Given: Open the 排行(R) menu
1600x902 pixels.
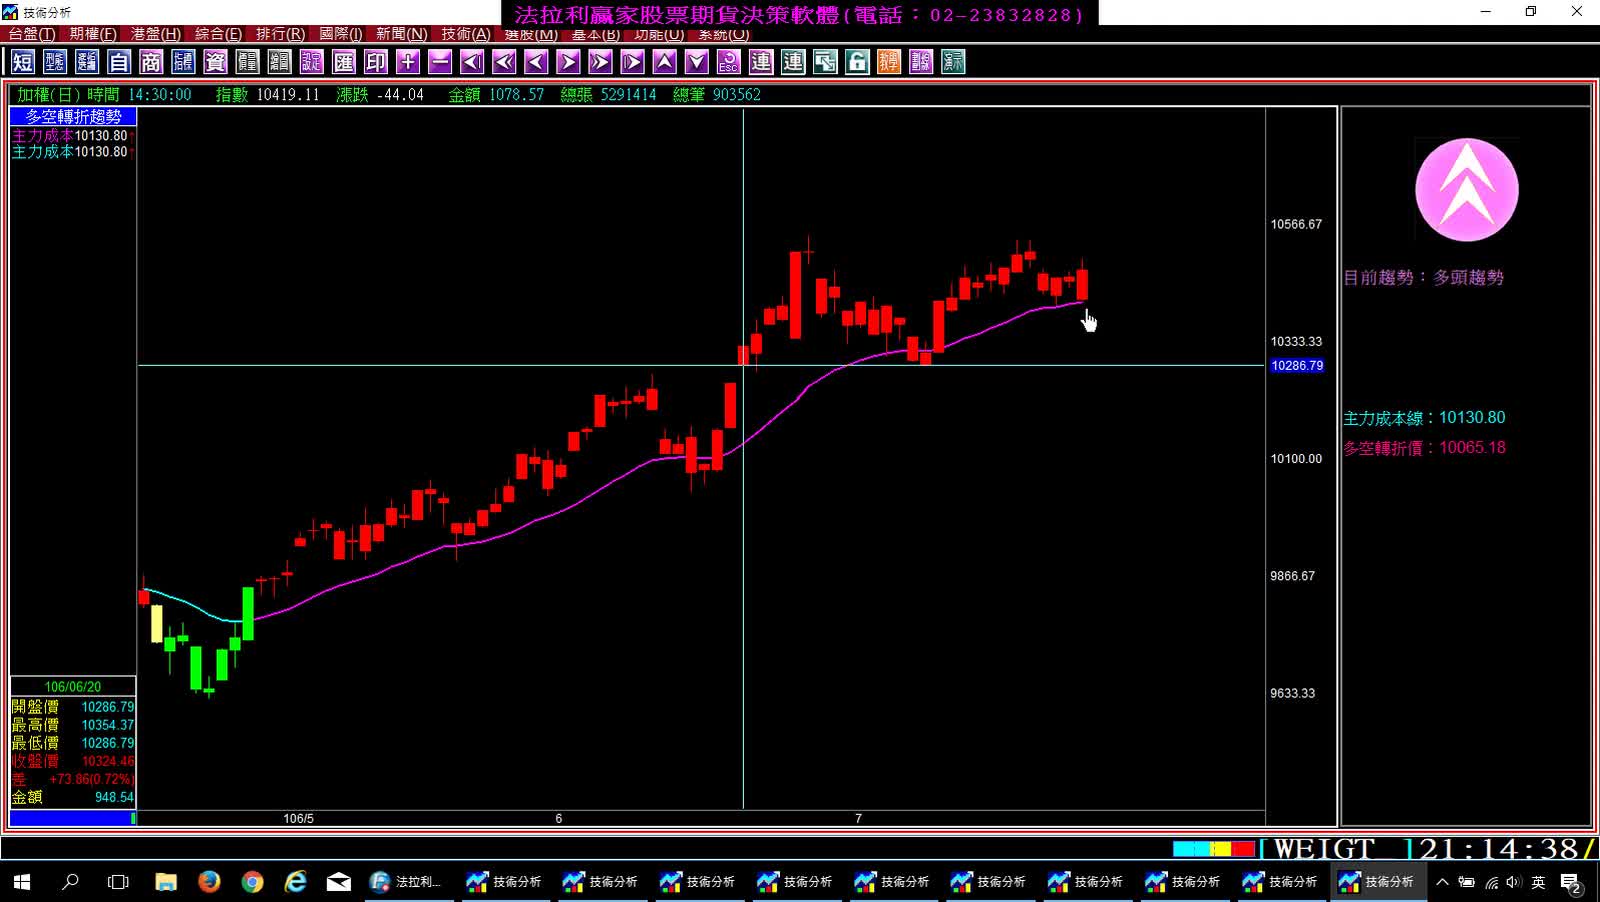Looking at the screenshot, I should tap(280, 34).
